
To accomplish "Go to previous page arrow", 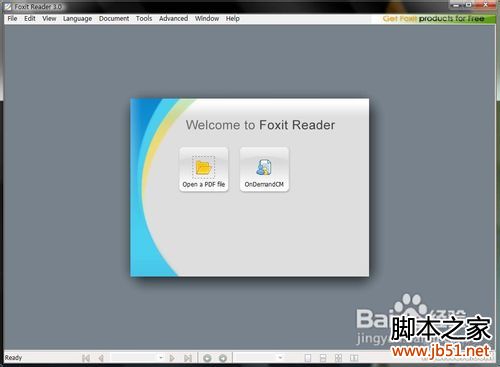I will point(101,358).
